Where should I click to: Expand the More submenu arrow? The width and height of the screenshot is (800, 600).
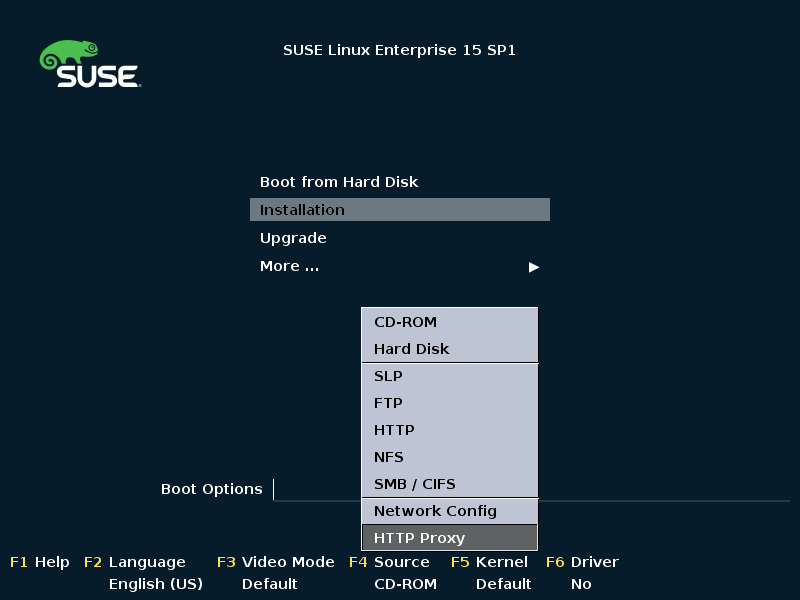(534, 267)
